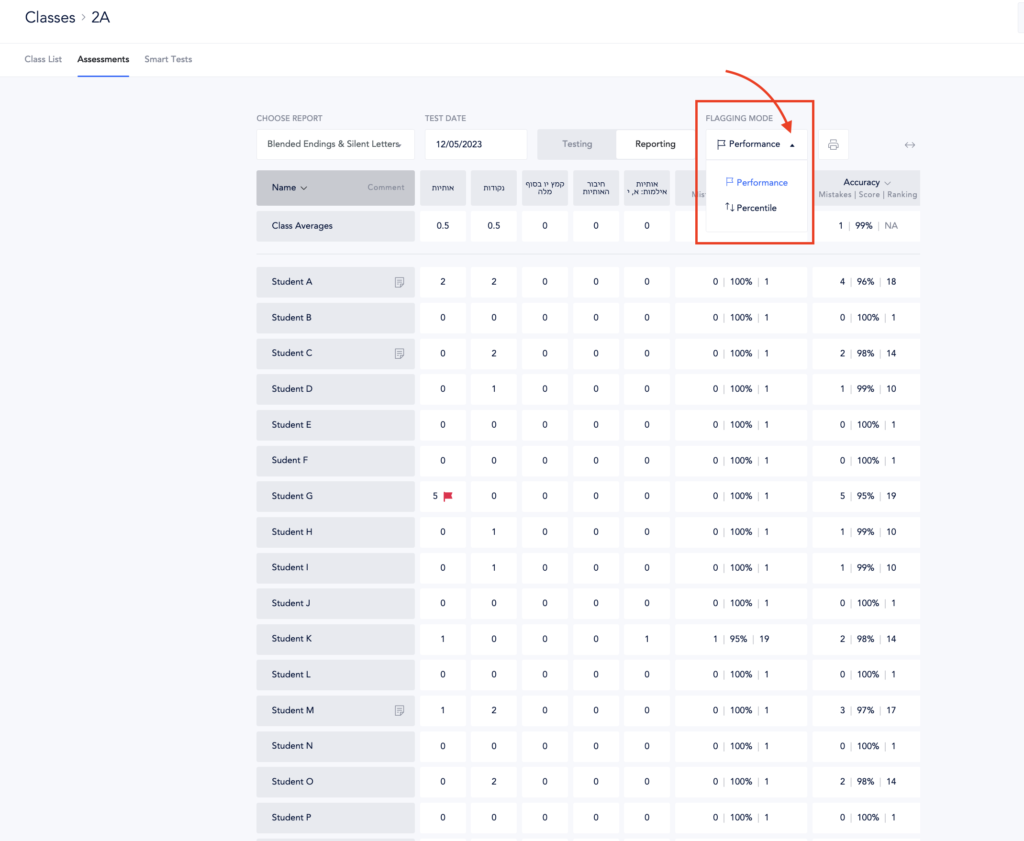Screen dimensions: 1024x841
Task: Click the print report icon
Action: point(833,144)
